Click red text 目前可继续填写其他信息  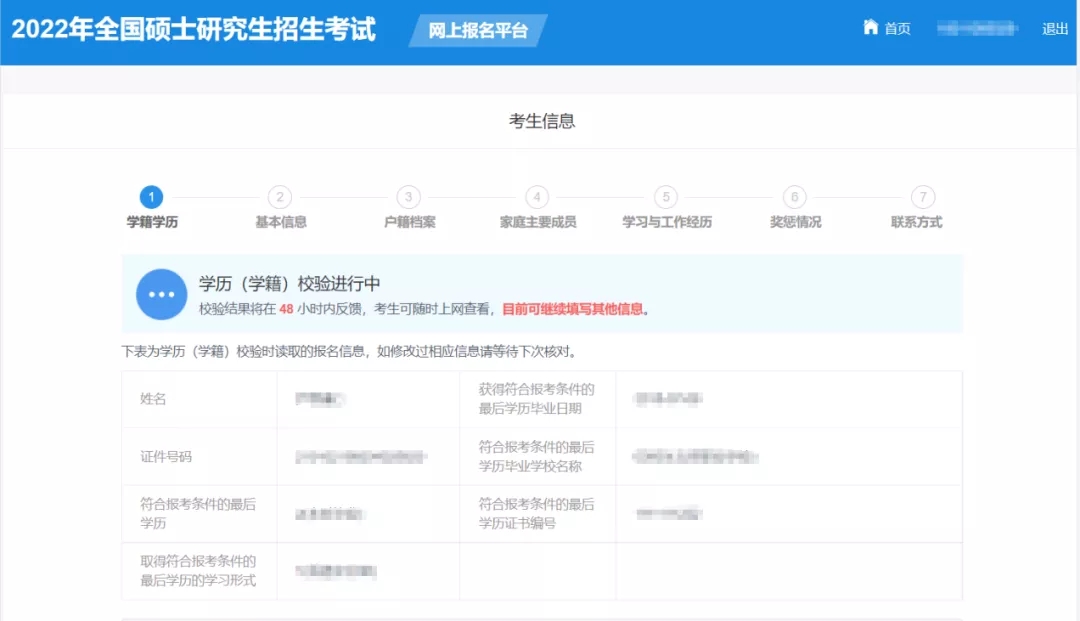(572, 309)
